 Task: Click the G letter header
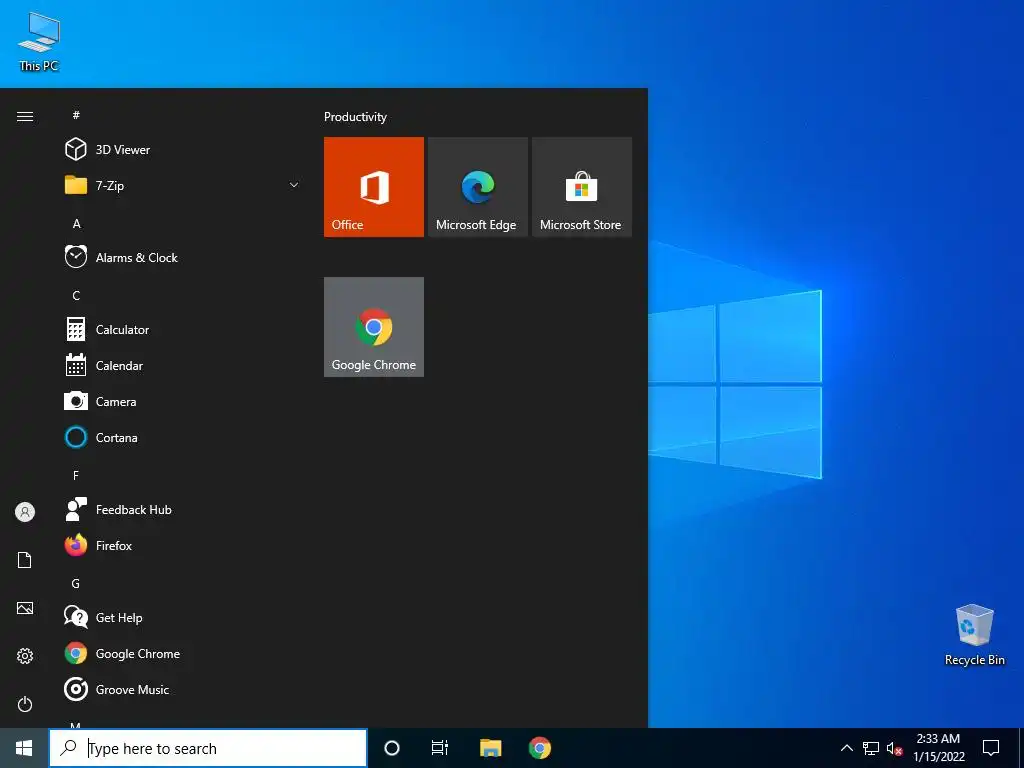coord(76,583)
